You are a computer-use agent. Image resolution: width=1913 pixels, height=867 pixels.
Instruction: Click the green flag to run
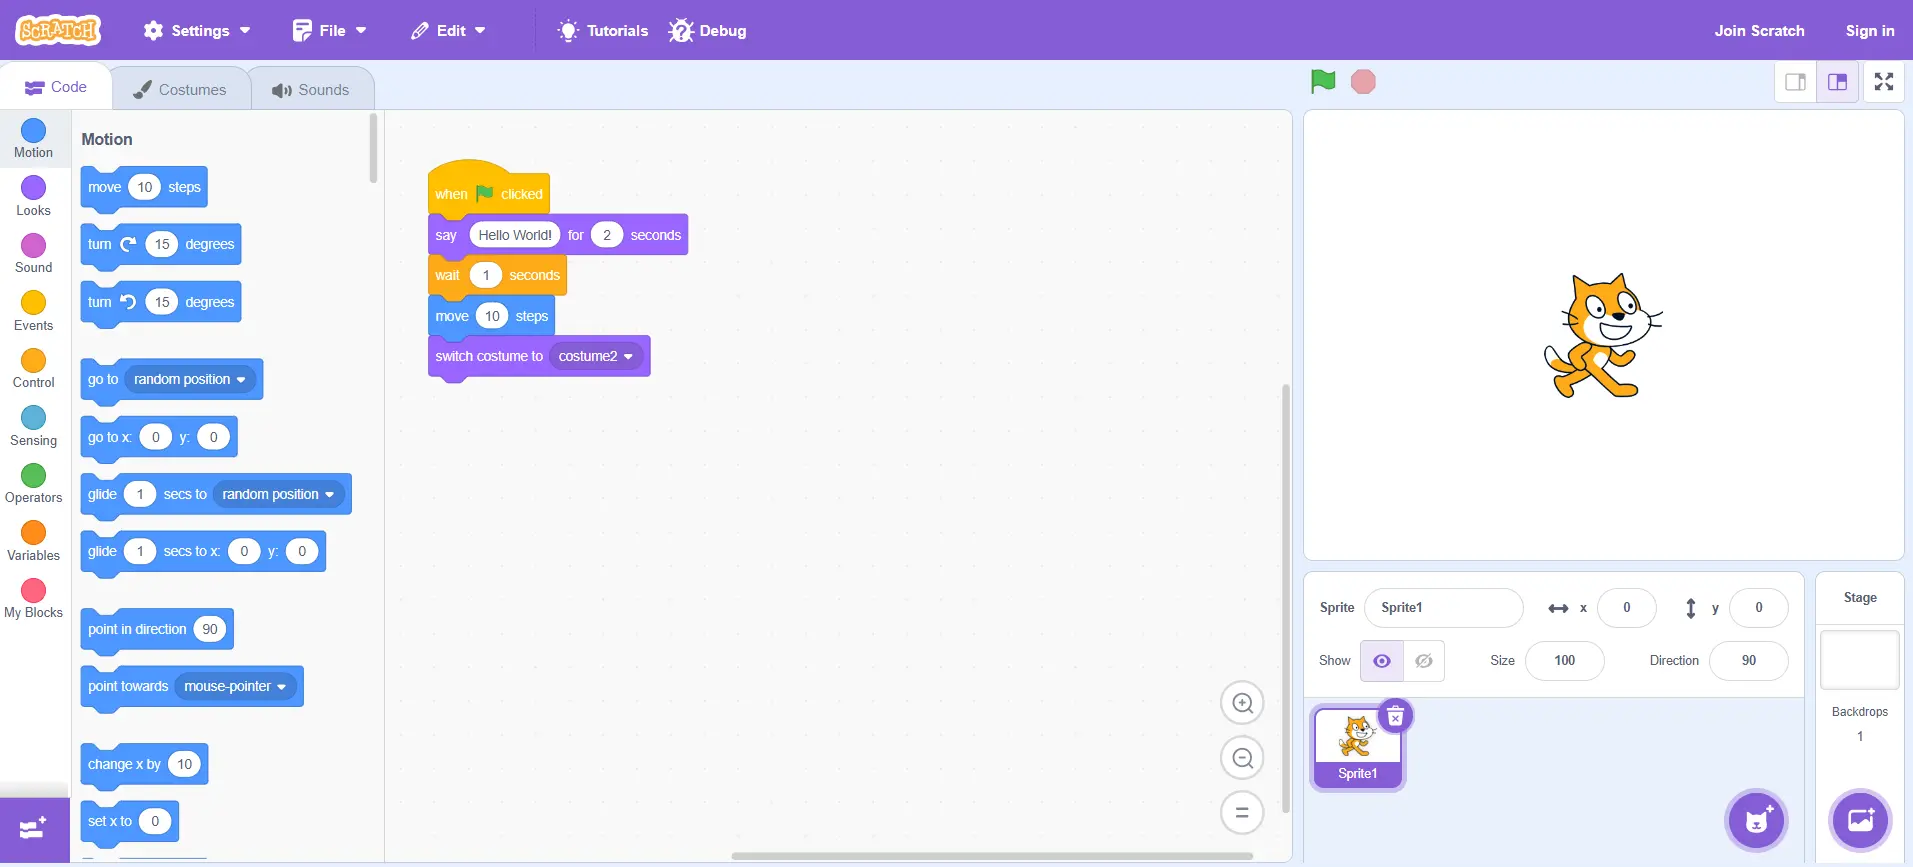(x=1322, y=82)
